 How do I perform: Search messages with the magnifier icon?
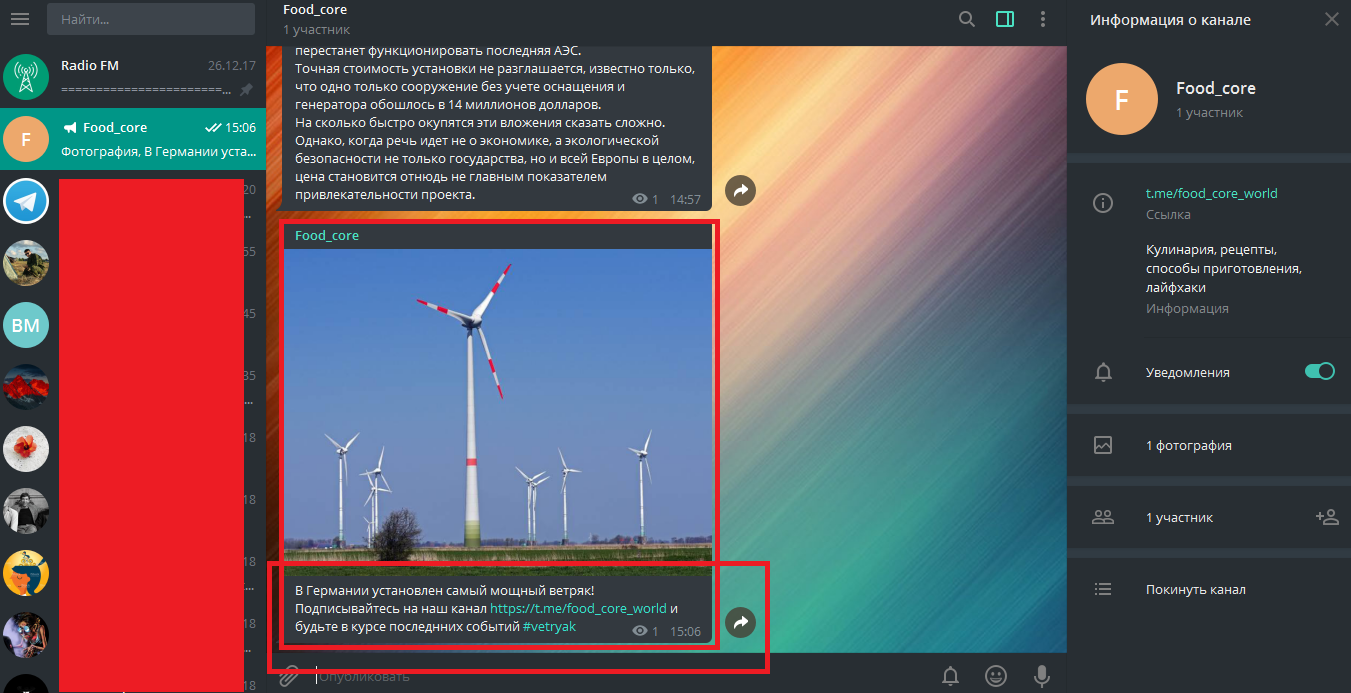point(967,19)
